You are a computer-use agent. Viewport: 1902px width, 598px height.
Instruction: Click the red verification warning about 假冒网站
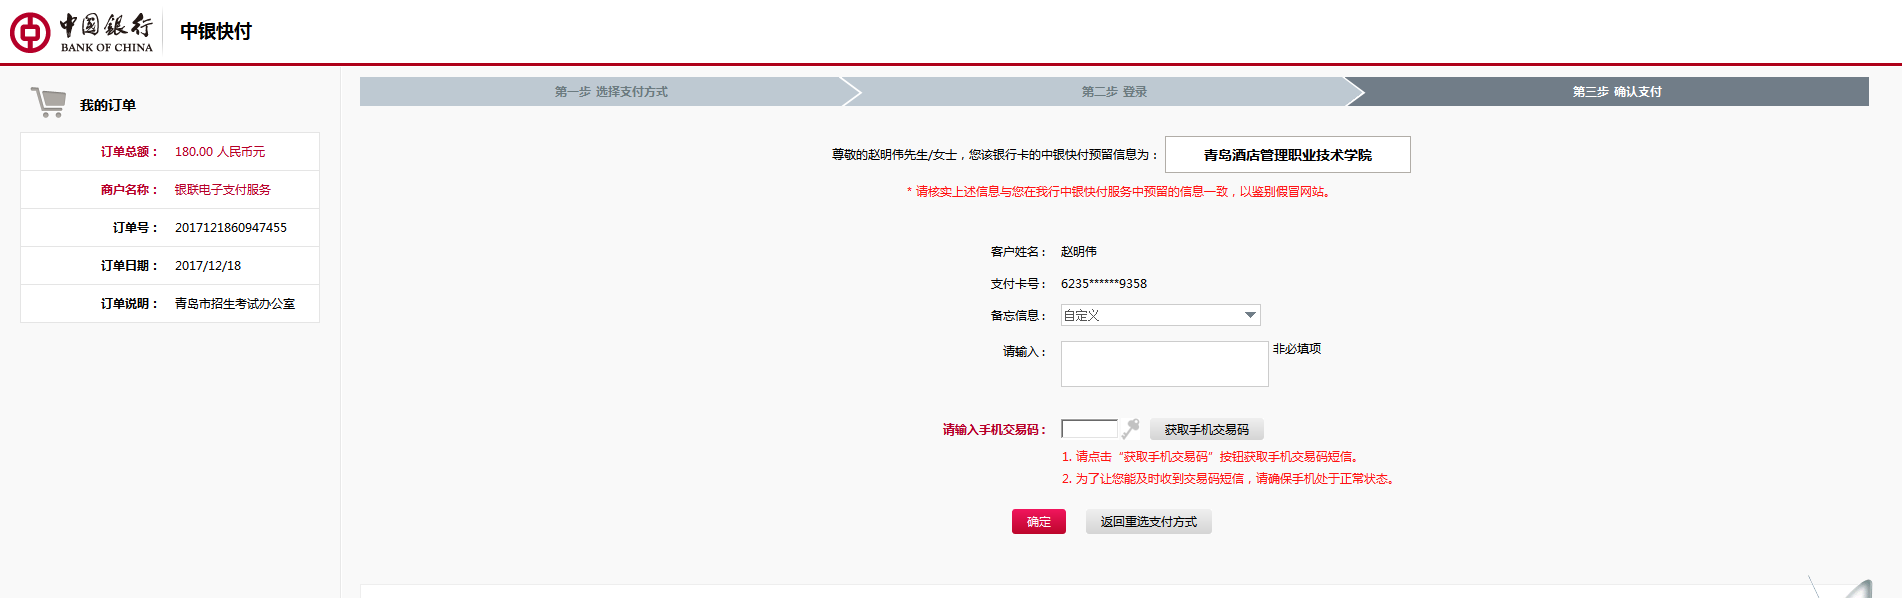pyautogui.click(x=1119, y=192)
